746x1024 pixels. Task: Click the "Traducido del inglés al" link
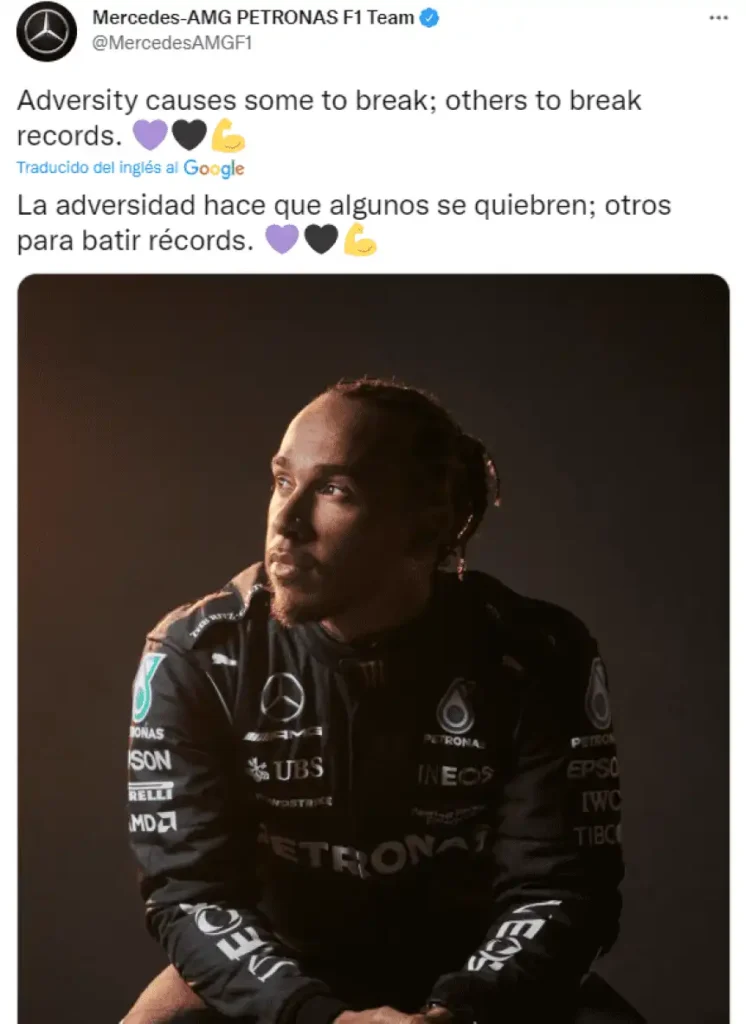click(97, 168)
